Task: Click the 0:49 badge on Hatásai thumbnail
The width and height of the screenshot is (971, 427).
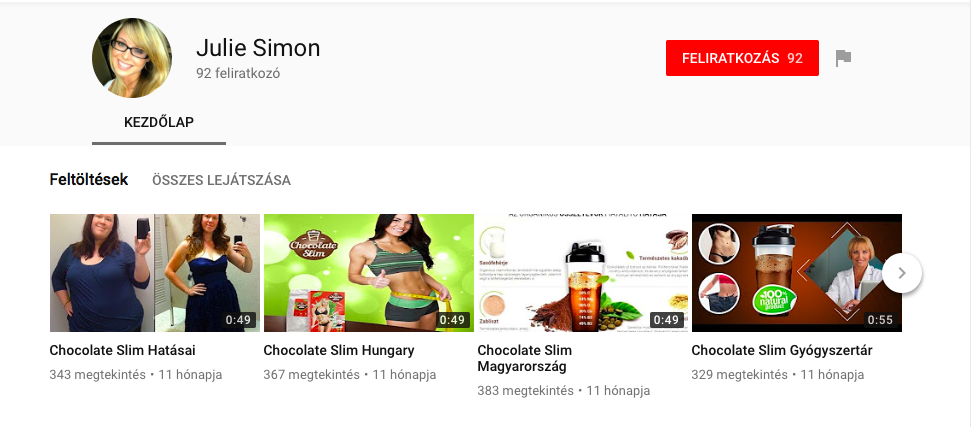Action: 238,320
